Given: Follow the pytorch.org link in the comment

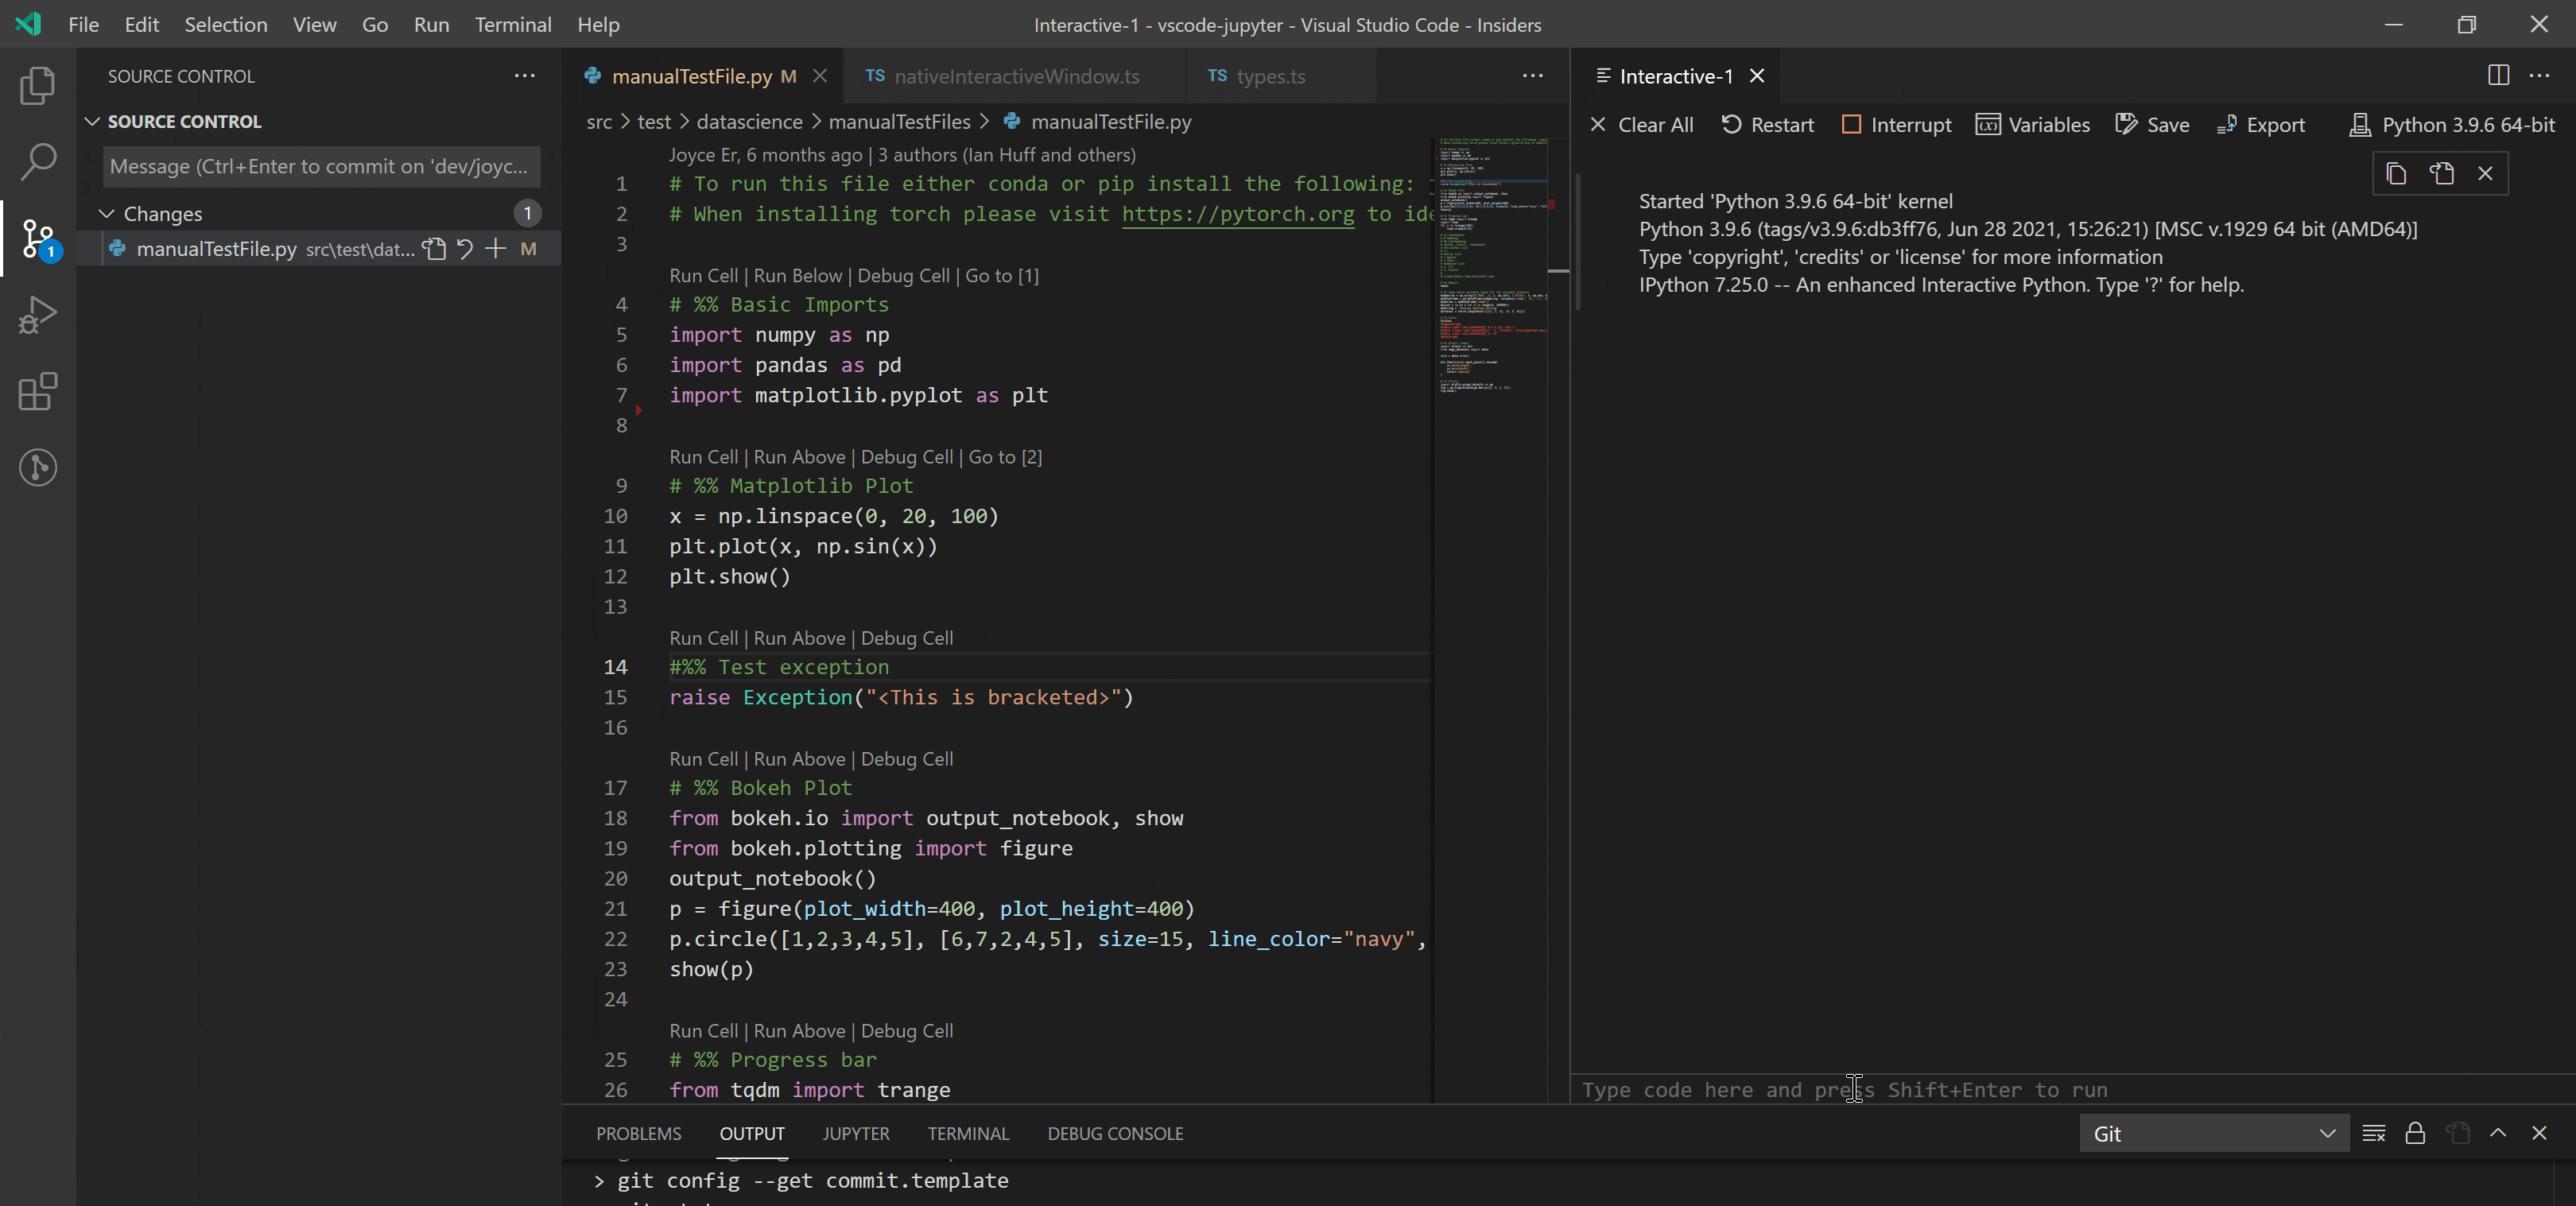Looking at the screenshot, I should pyautogui.click(x=1237, y=214).
